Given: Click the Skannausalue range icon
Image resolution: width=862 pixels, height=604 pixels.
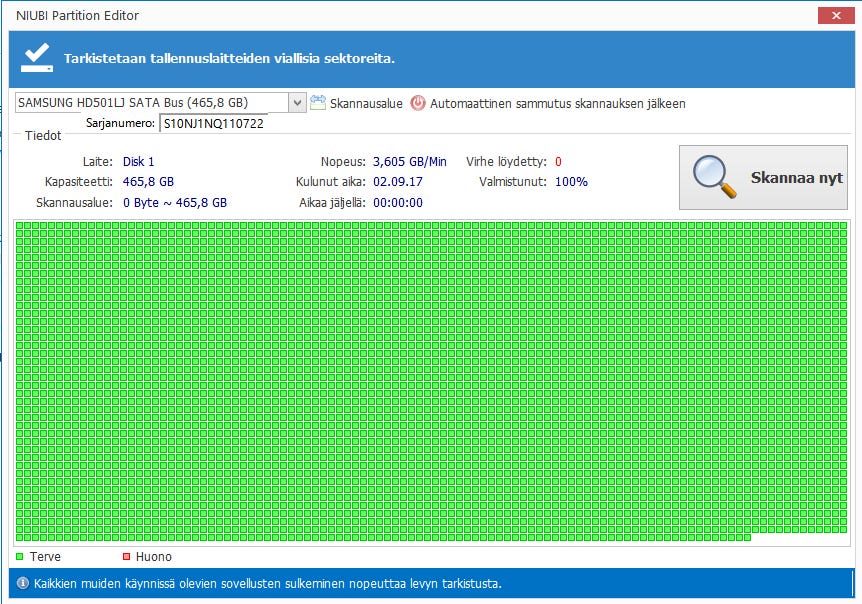Looking at the screenshot, I should coord(318,103).
